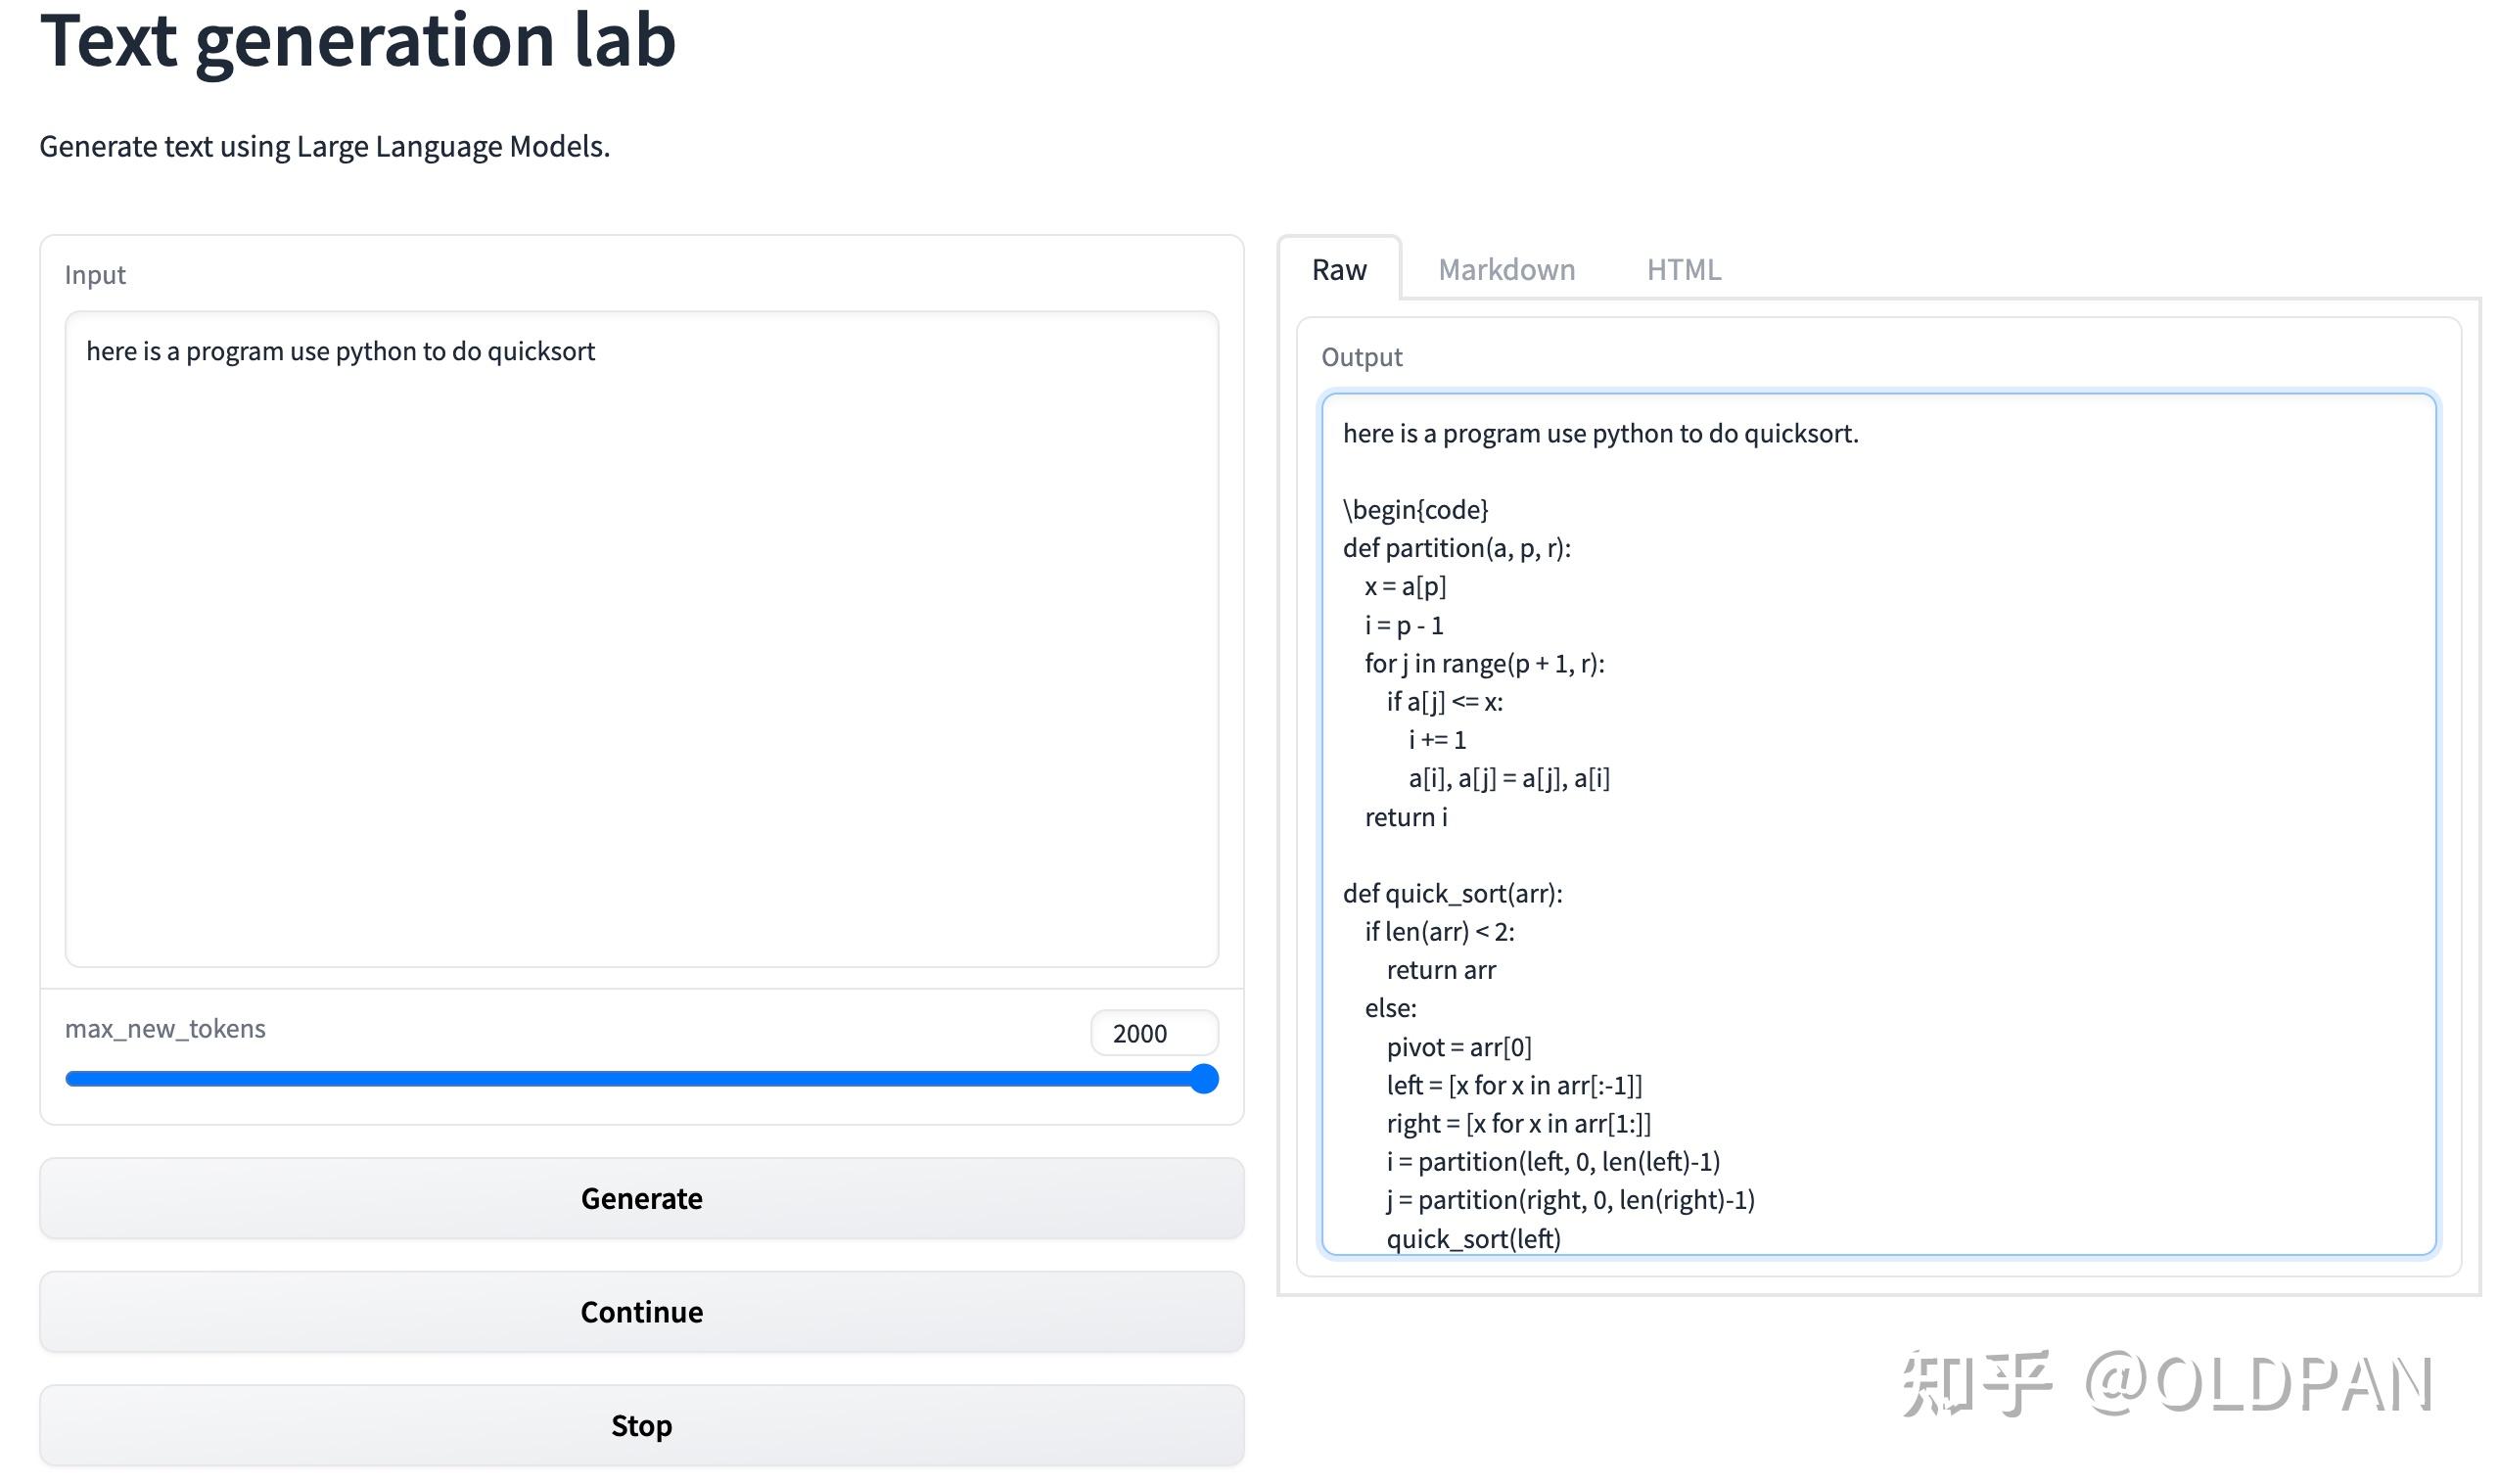Image resolution: width=2498 pixels, height=1484 pixels.
Task: Select the HTML output tab
Action: click(x=1683, y=269)
